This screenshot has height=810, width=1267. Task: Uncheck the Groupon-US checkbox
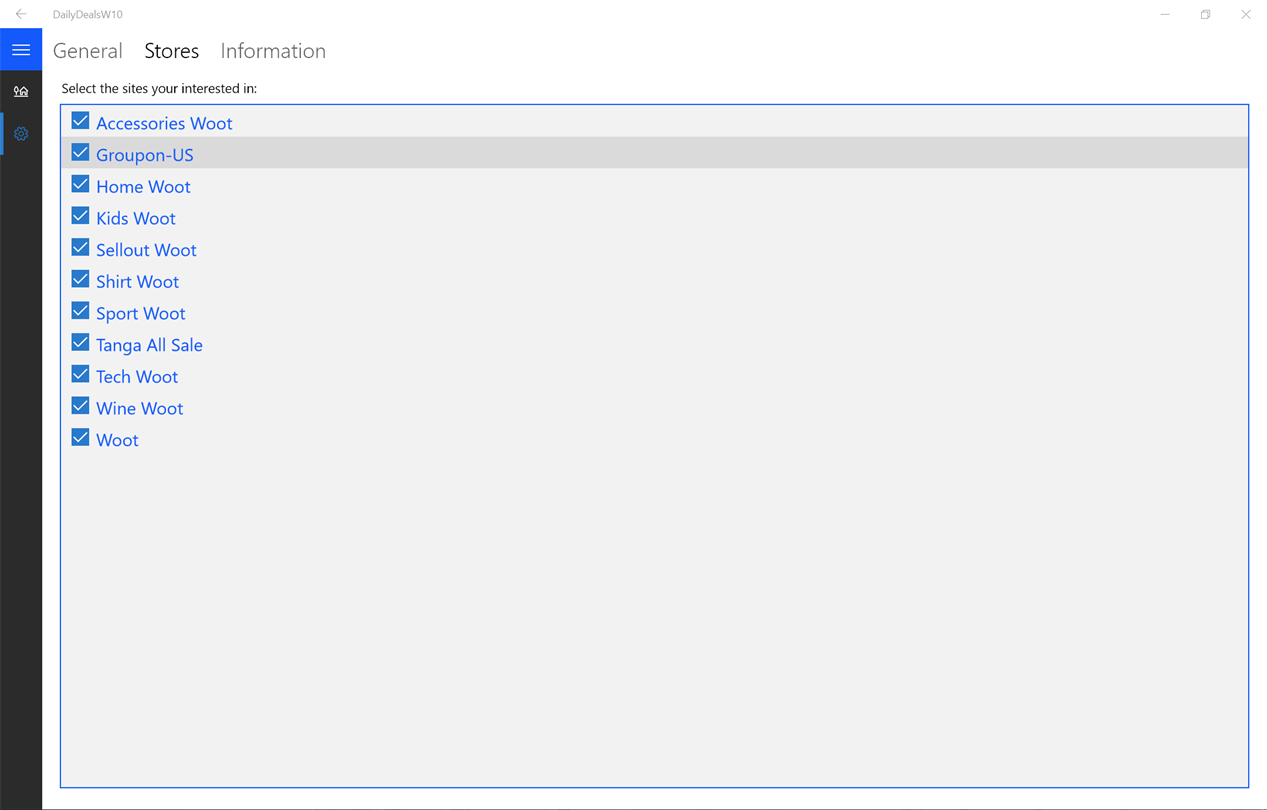point(80,153)
